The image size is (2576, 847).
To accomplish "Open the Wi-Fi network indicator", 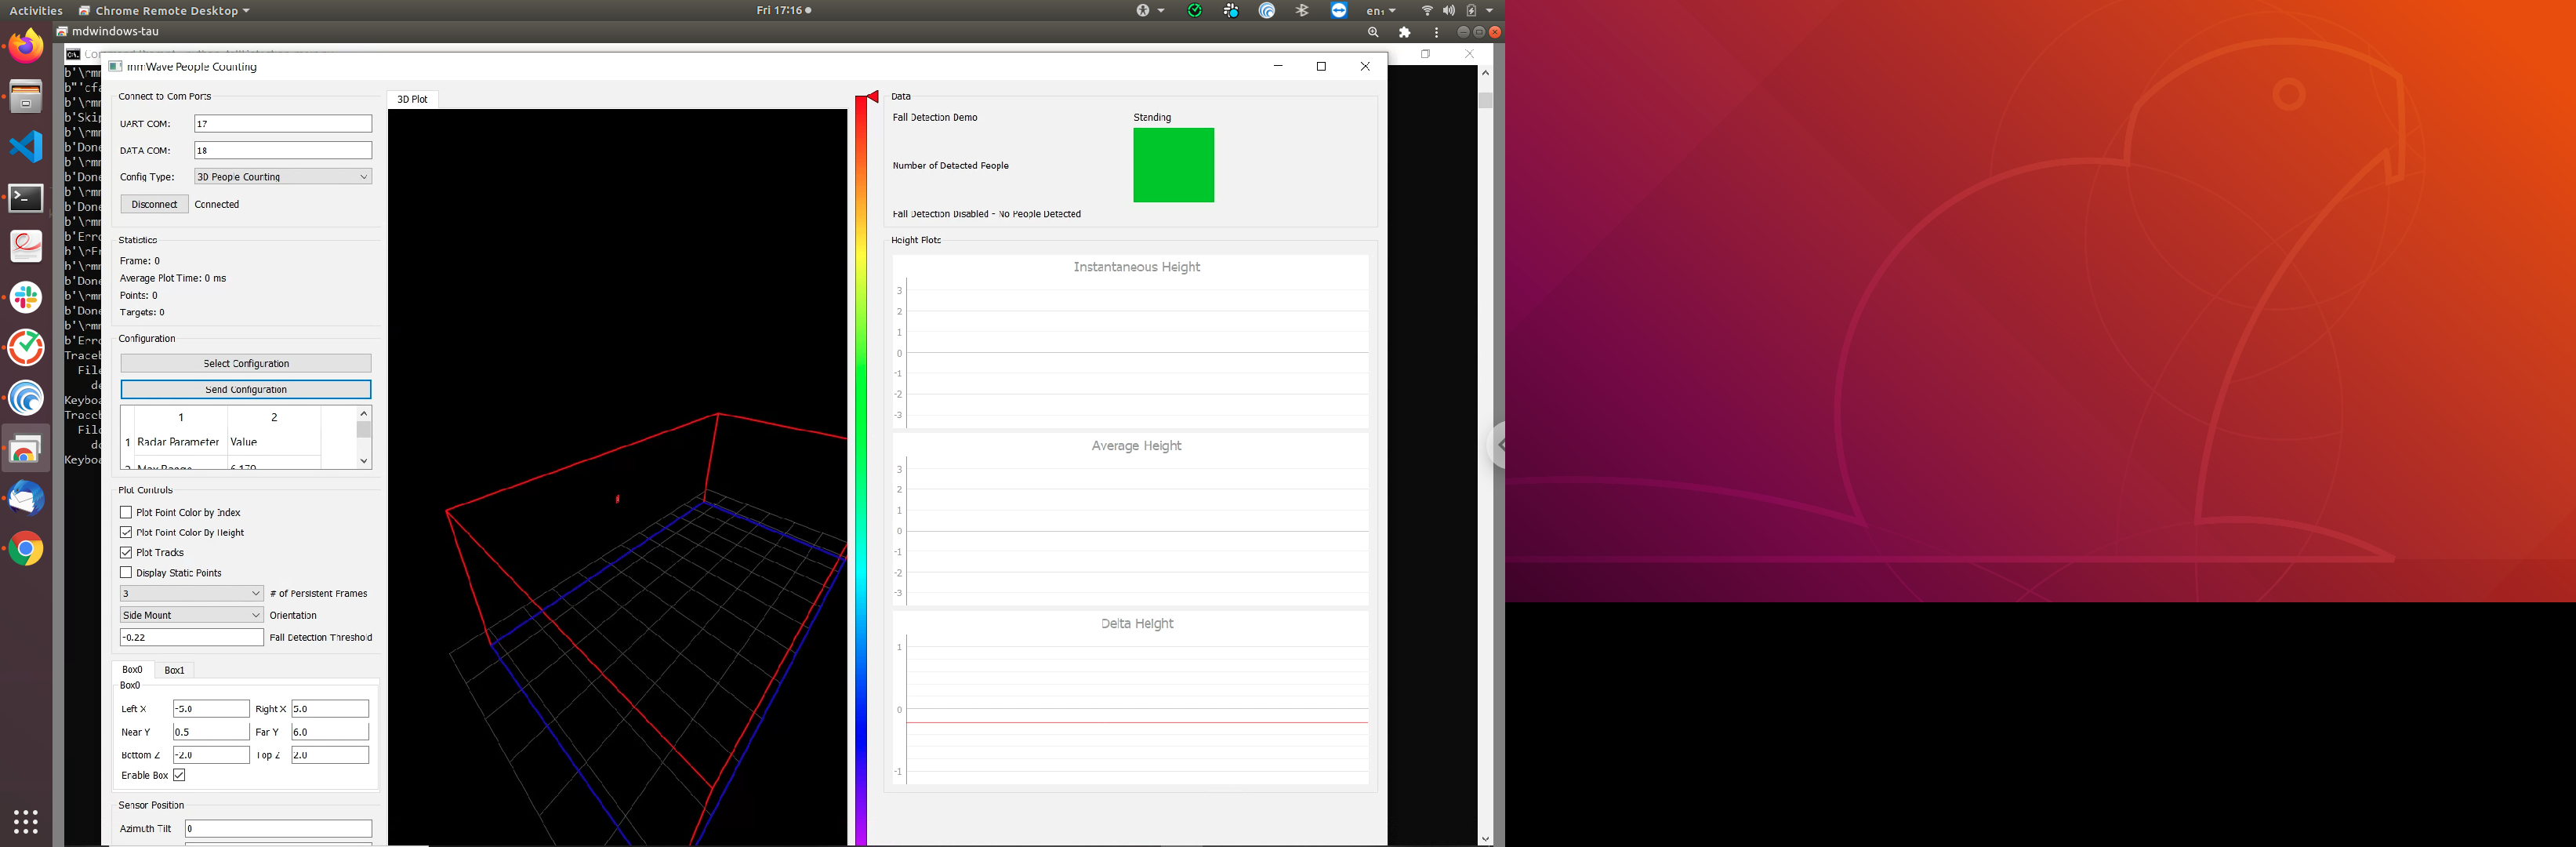I will [x=1427, y=10].
